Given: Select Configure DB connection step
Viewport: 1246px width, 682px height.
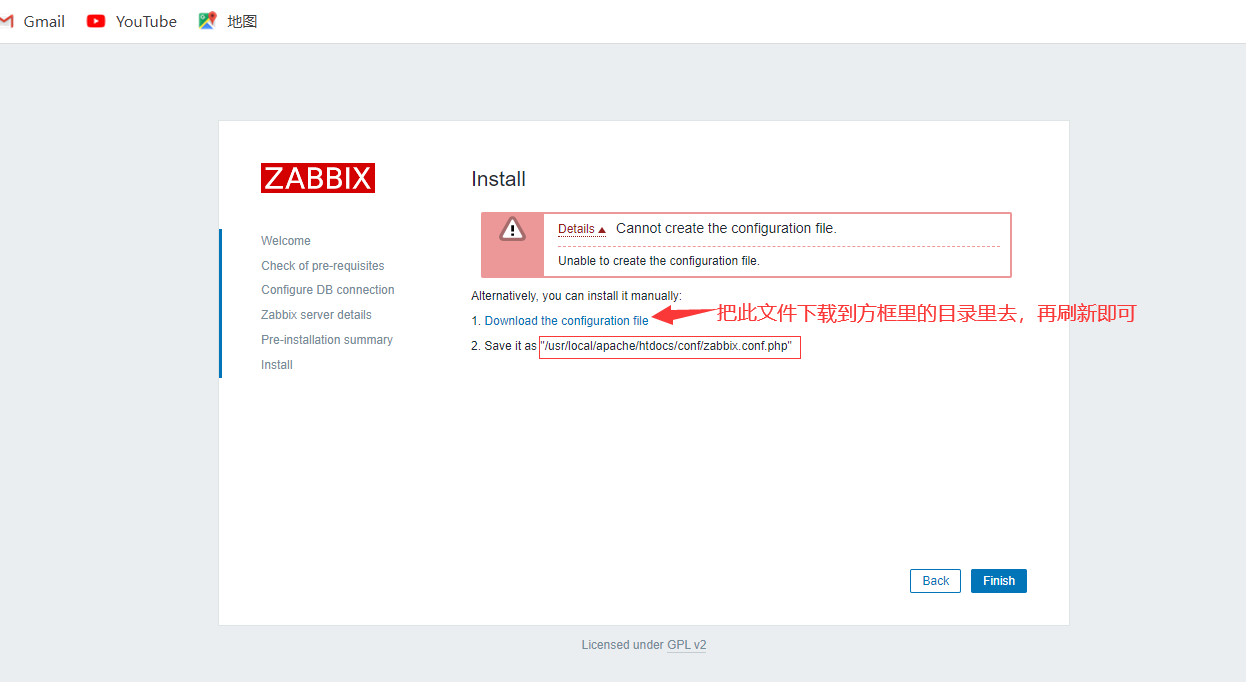Looking at the screenshot, I should coord(328,290).
